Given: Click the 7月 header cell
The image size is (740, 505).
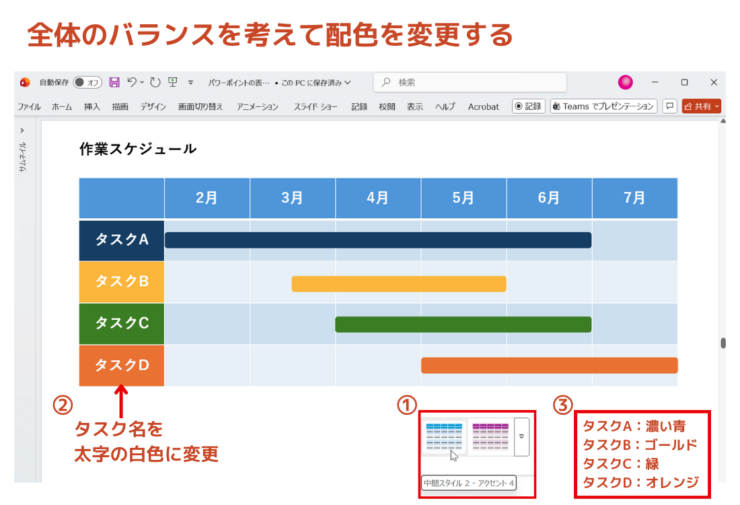Looking at the screenshot, I should 635,198.
